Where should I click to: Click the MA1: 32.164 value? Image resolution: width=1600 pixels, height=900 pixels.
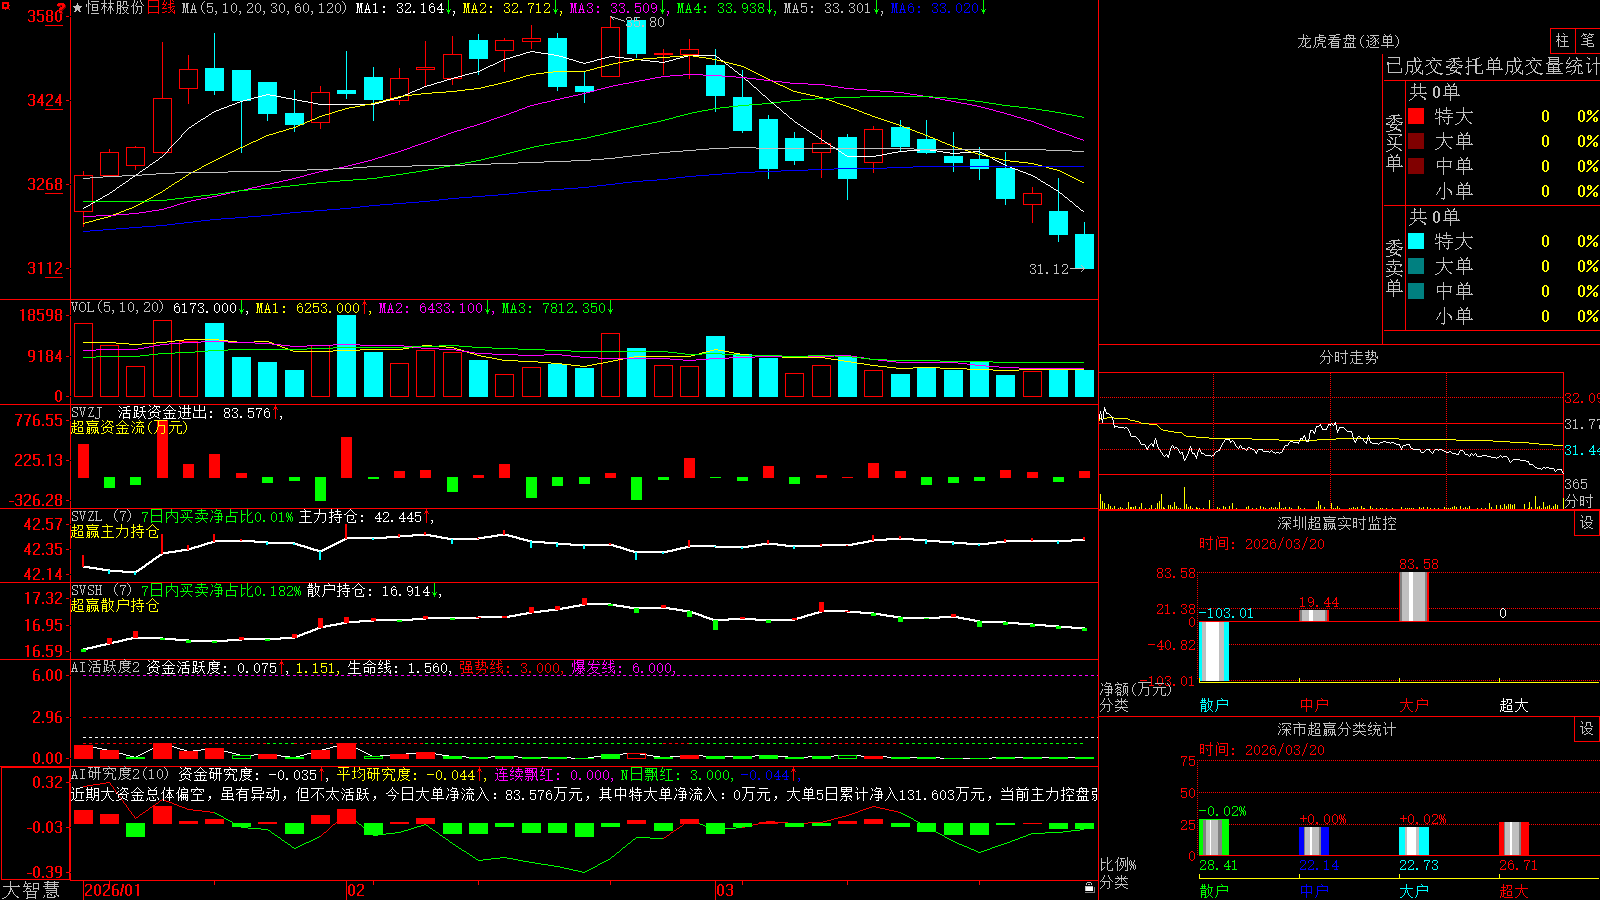click(x=404, y=8)
